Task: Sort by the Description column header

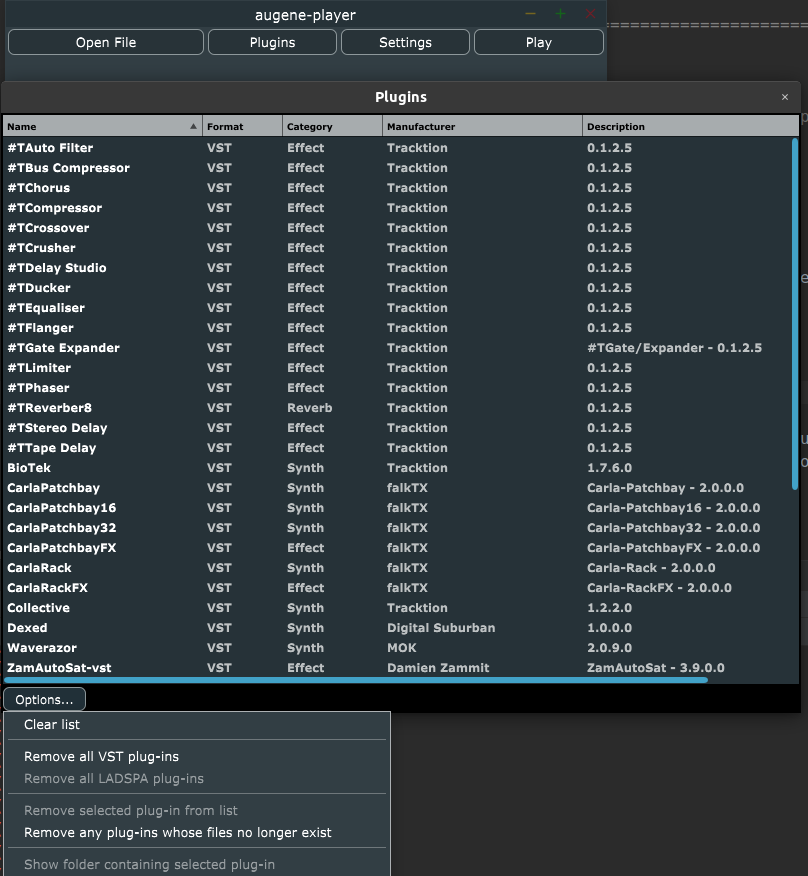Action: [691, 127]
